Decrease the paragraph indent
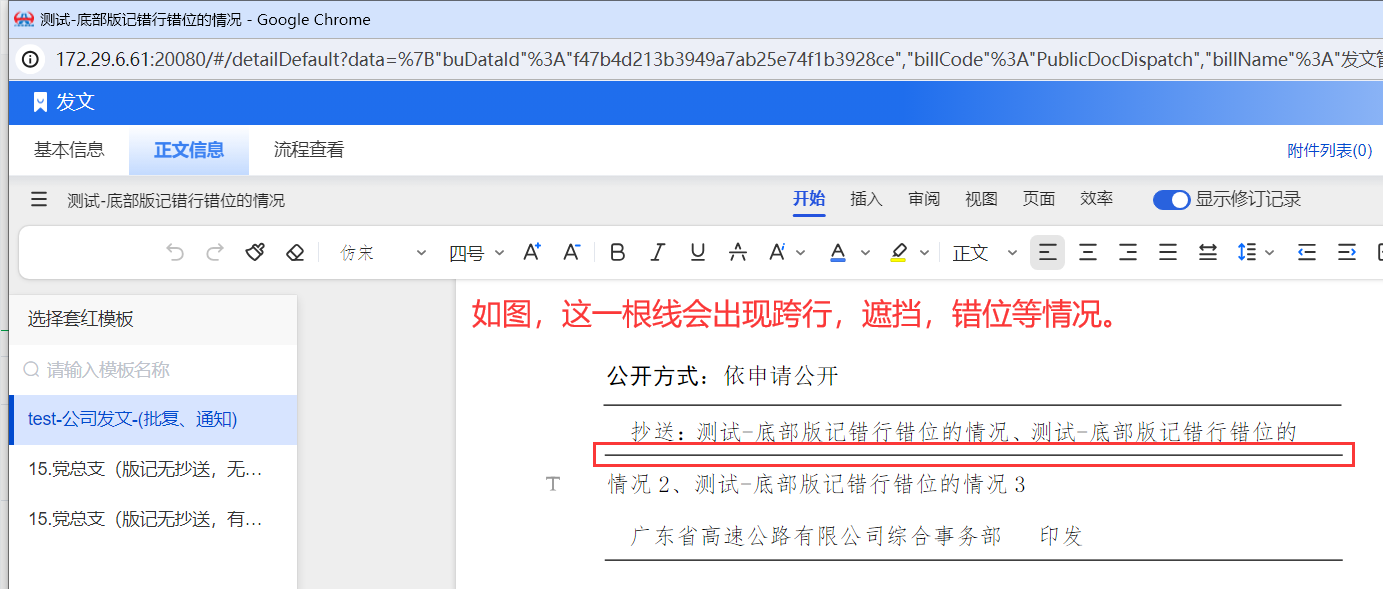The width and height of the screenshot is (1383, 589). coord(1306,253)
